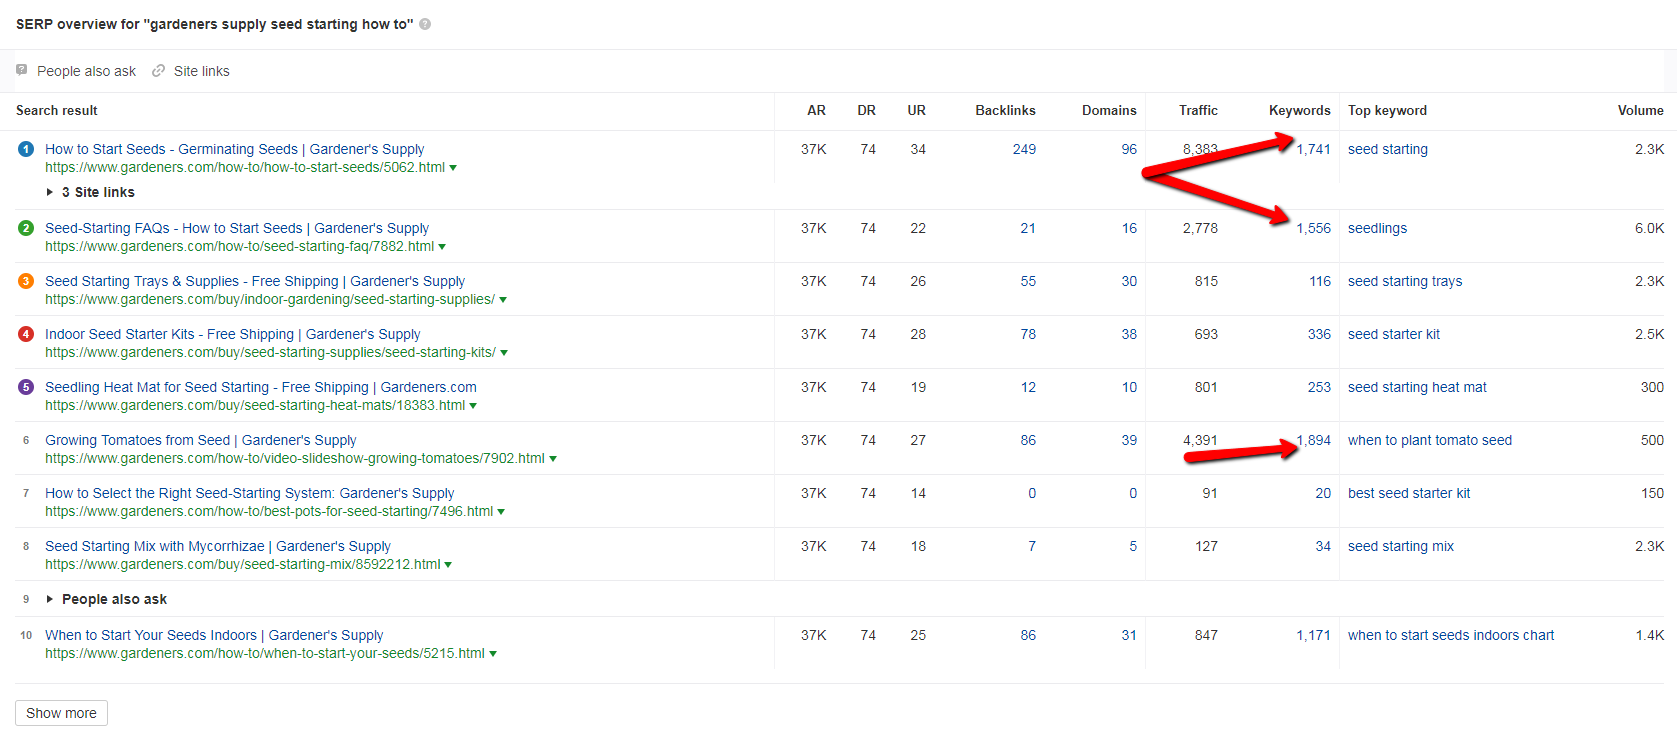
Task: Open Seed Starting Mix with Mycorrhizae title
Action: coord(218,546)
